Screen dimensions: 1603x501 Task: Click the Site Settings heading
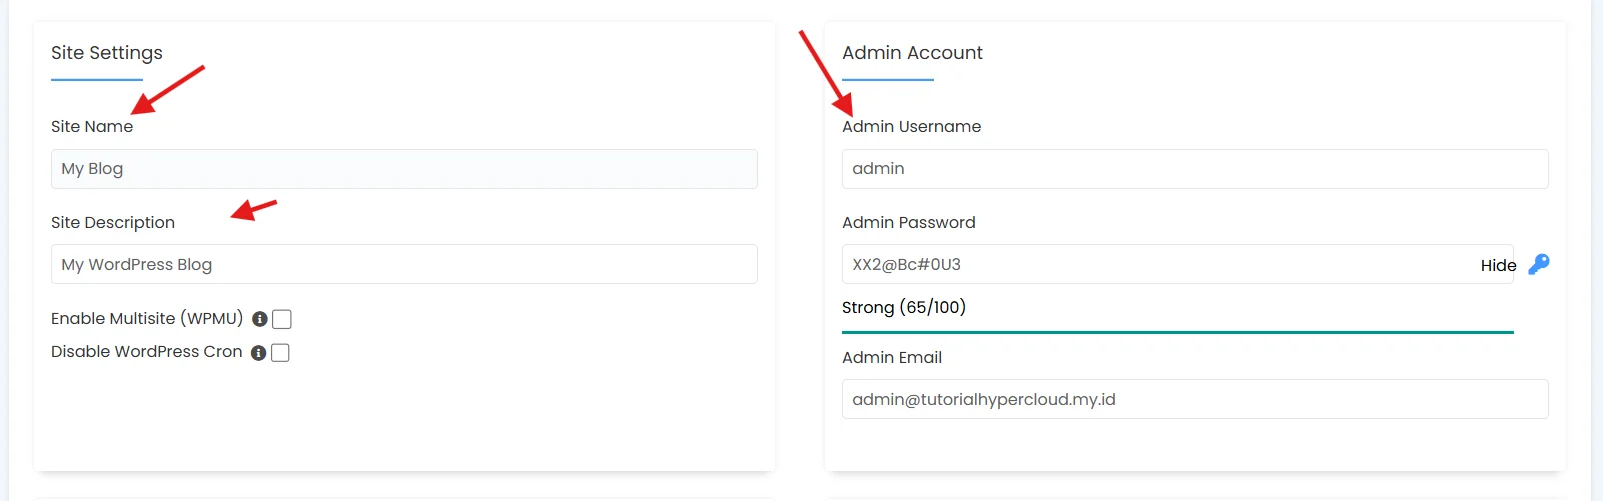point(107,53)
